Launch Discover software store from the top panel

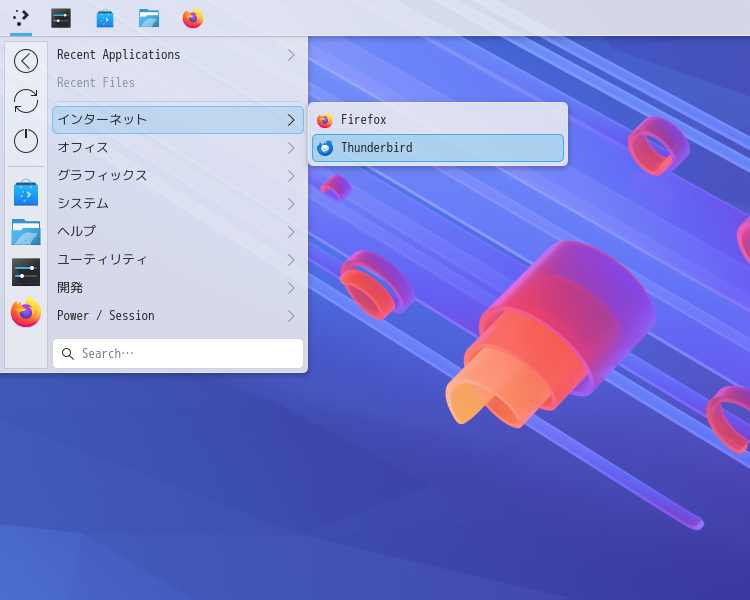(x=105, y=18)
